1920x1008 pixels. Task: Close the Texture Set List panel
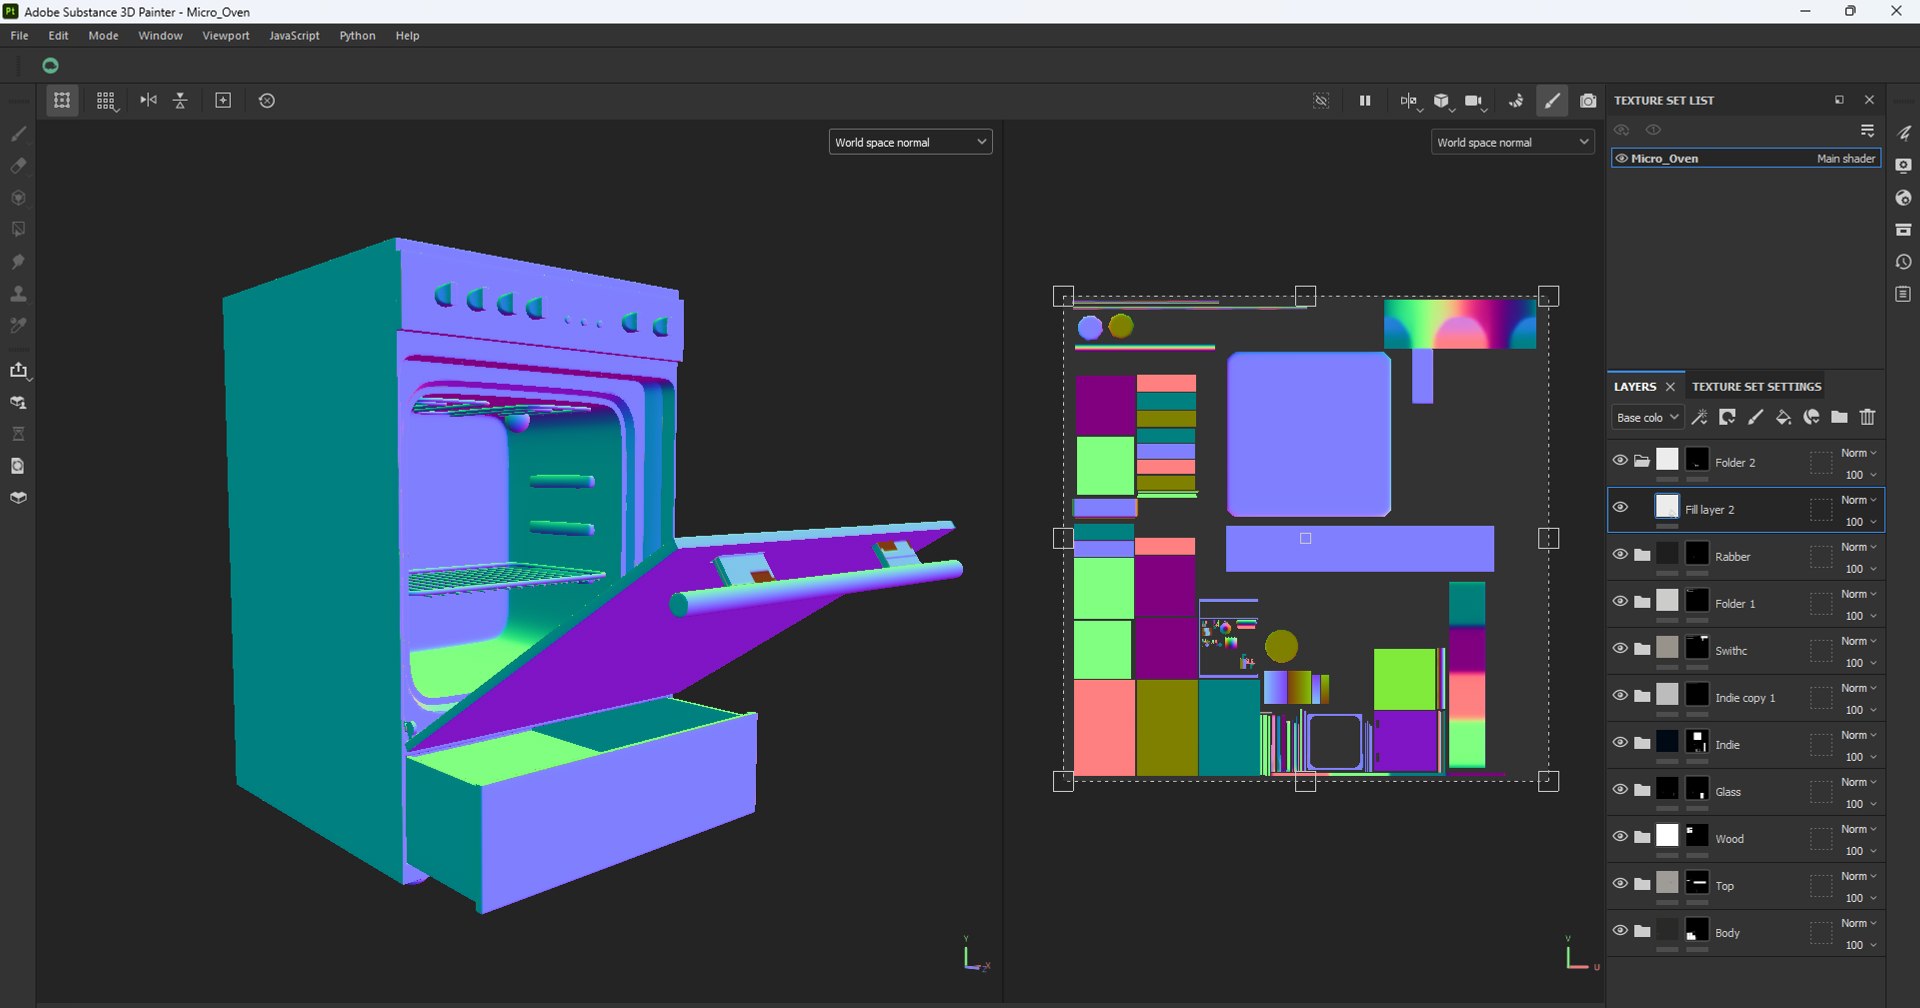1869,100
